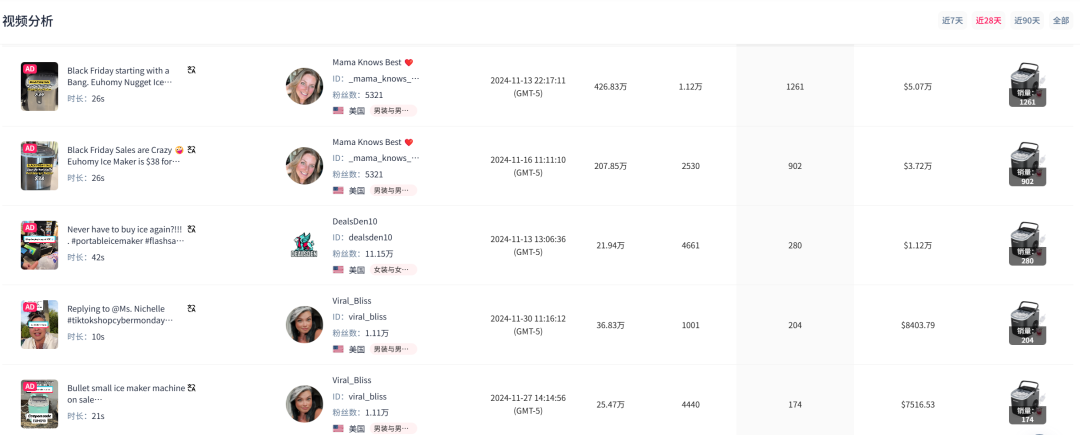Screen dimensions: 1080x435
Task: Click the product thumbnail with 销量 174
Action: pos(1027,403)
